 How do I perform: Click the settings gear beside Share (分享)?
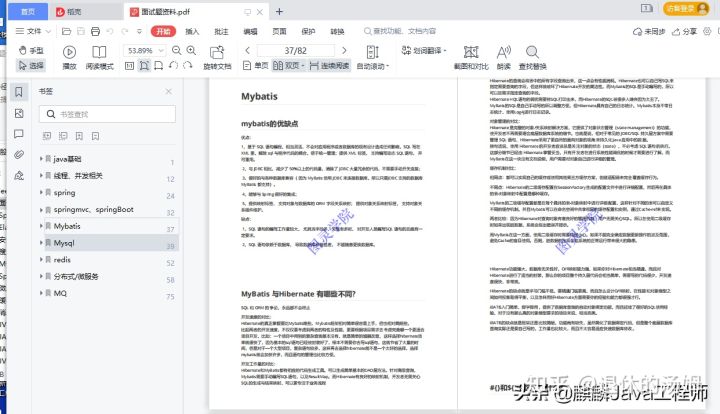click(707, 31)
